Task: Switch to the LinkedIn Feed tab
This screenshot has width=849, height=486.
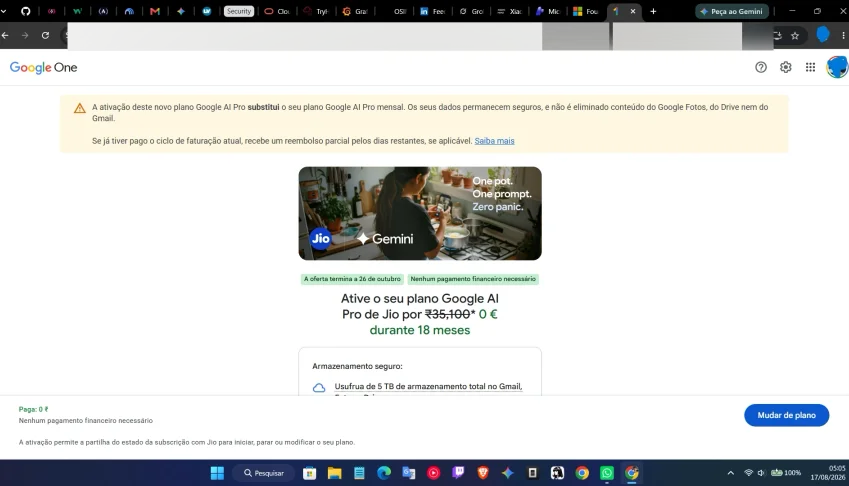Action: click(x=432, y=11)
